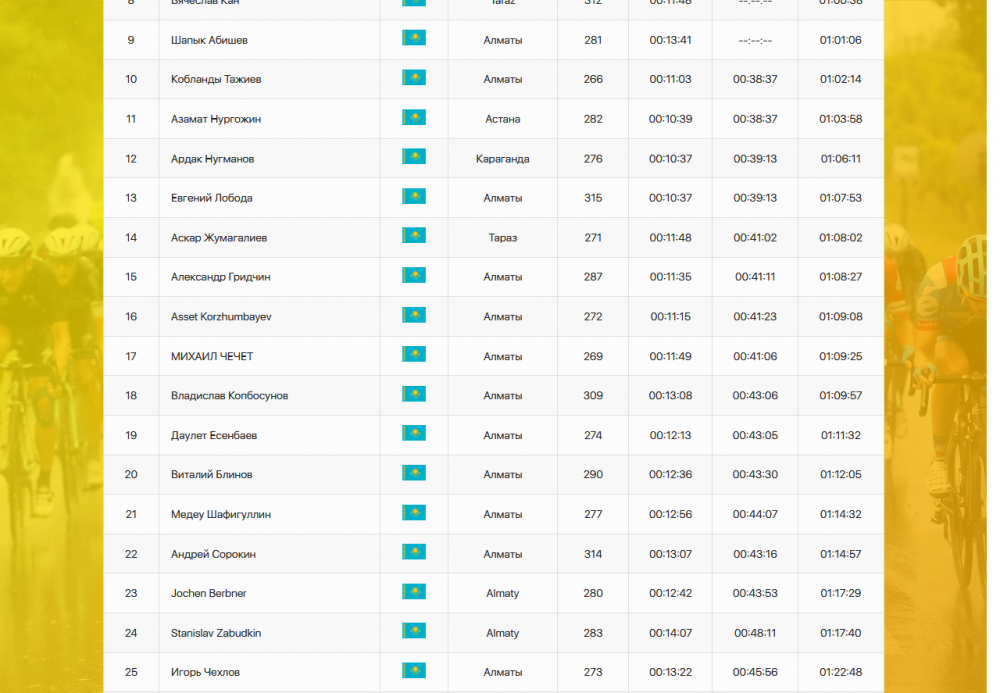
Task: Select rider name Аскар Жумагалиев
Action: point(218,238)
